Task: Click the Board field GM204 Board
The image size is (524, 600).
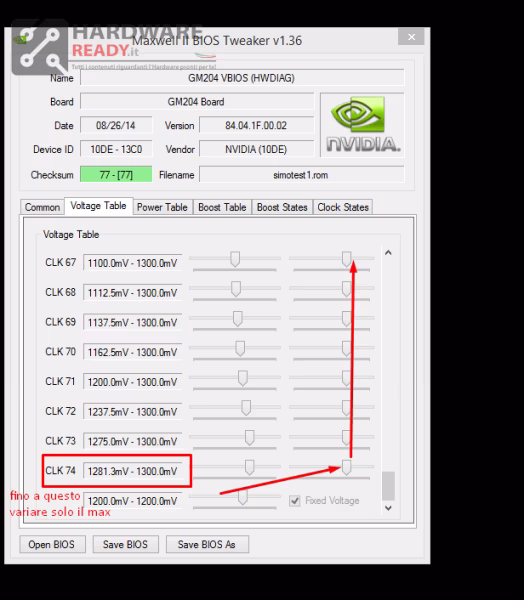Action: click(x=197, y=102)
